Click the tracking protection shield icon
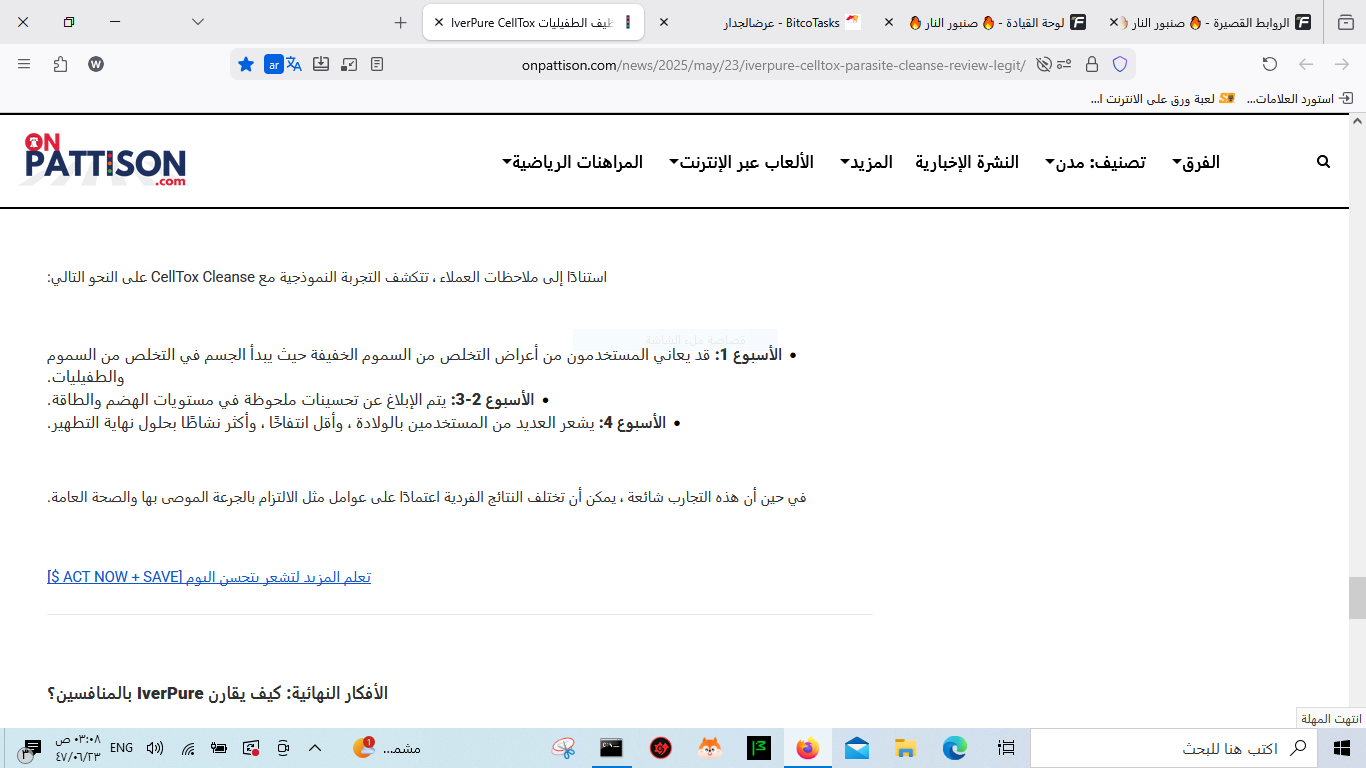1366x768 pixels. coord(1120,64)
